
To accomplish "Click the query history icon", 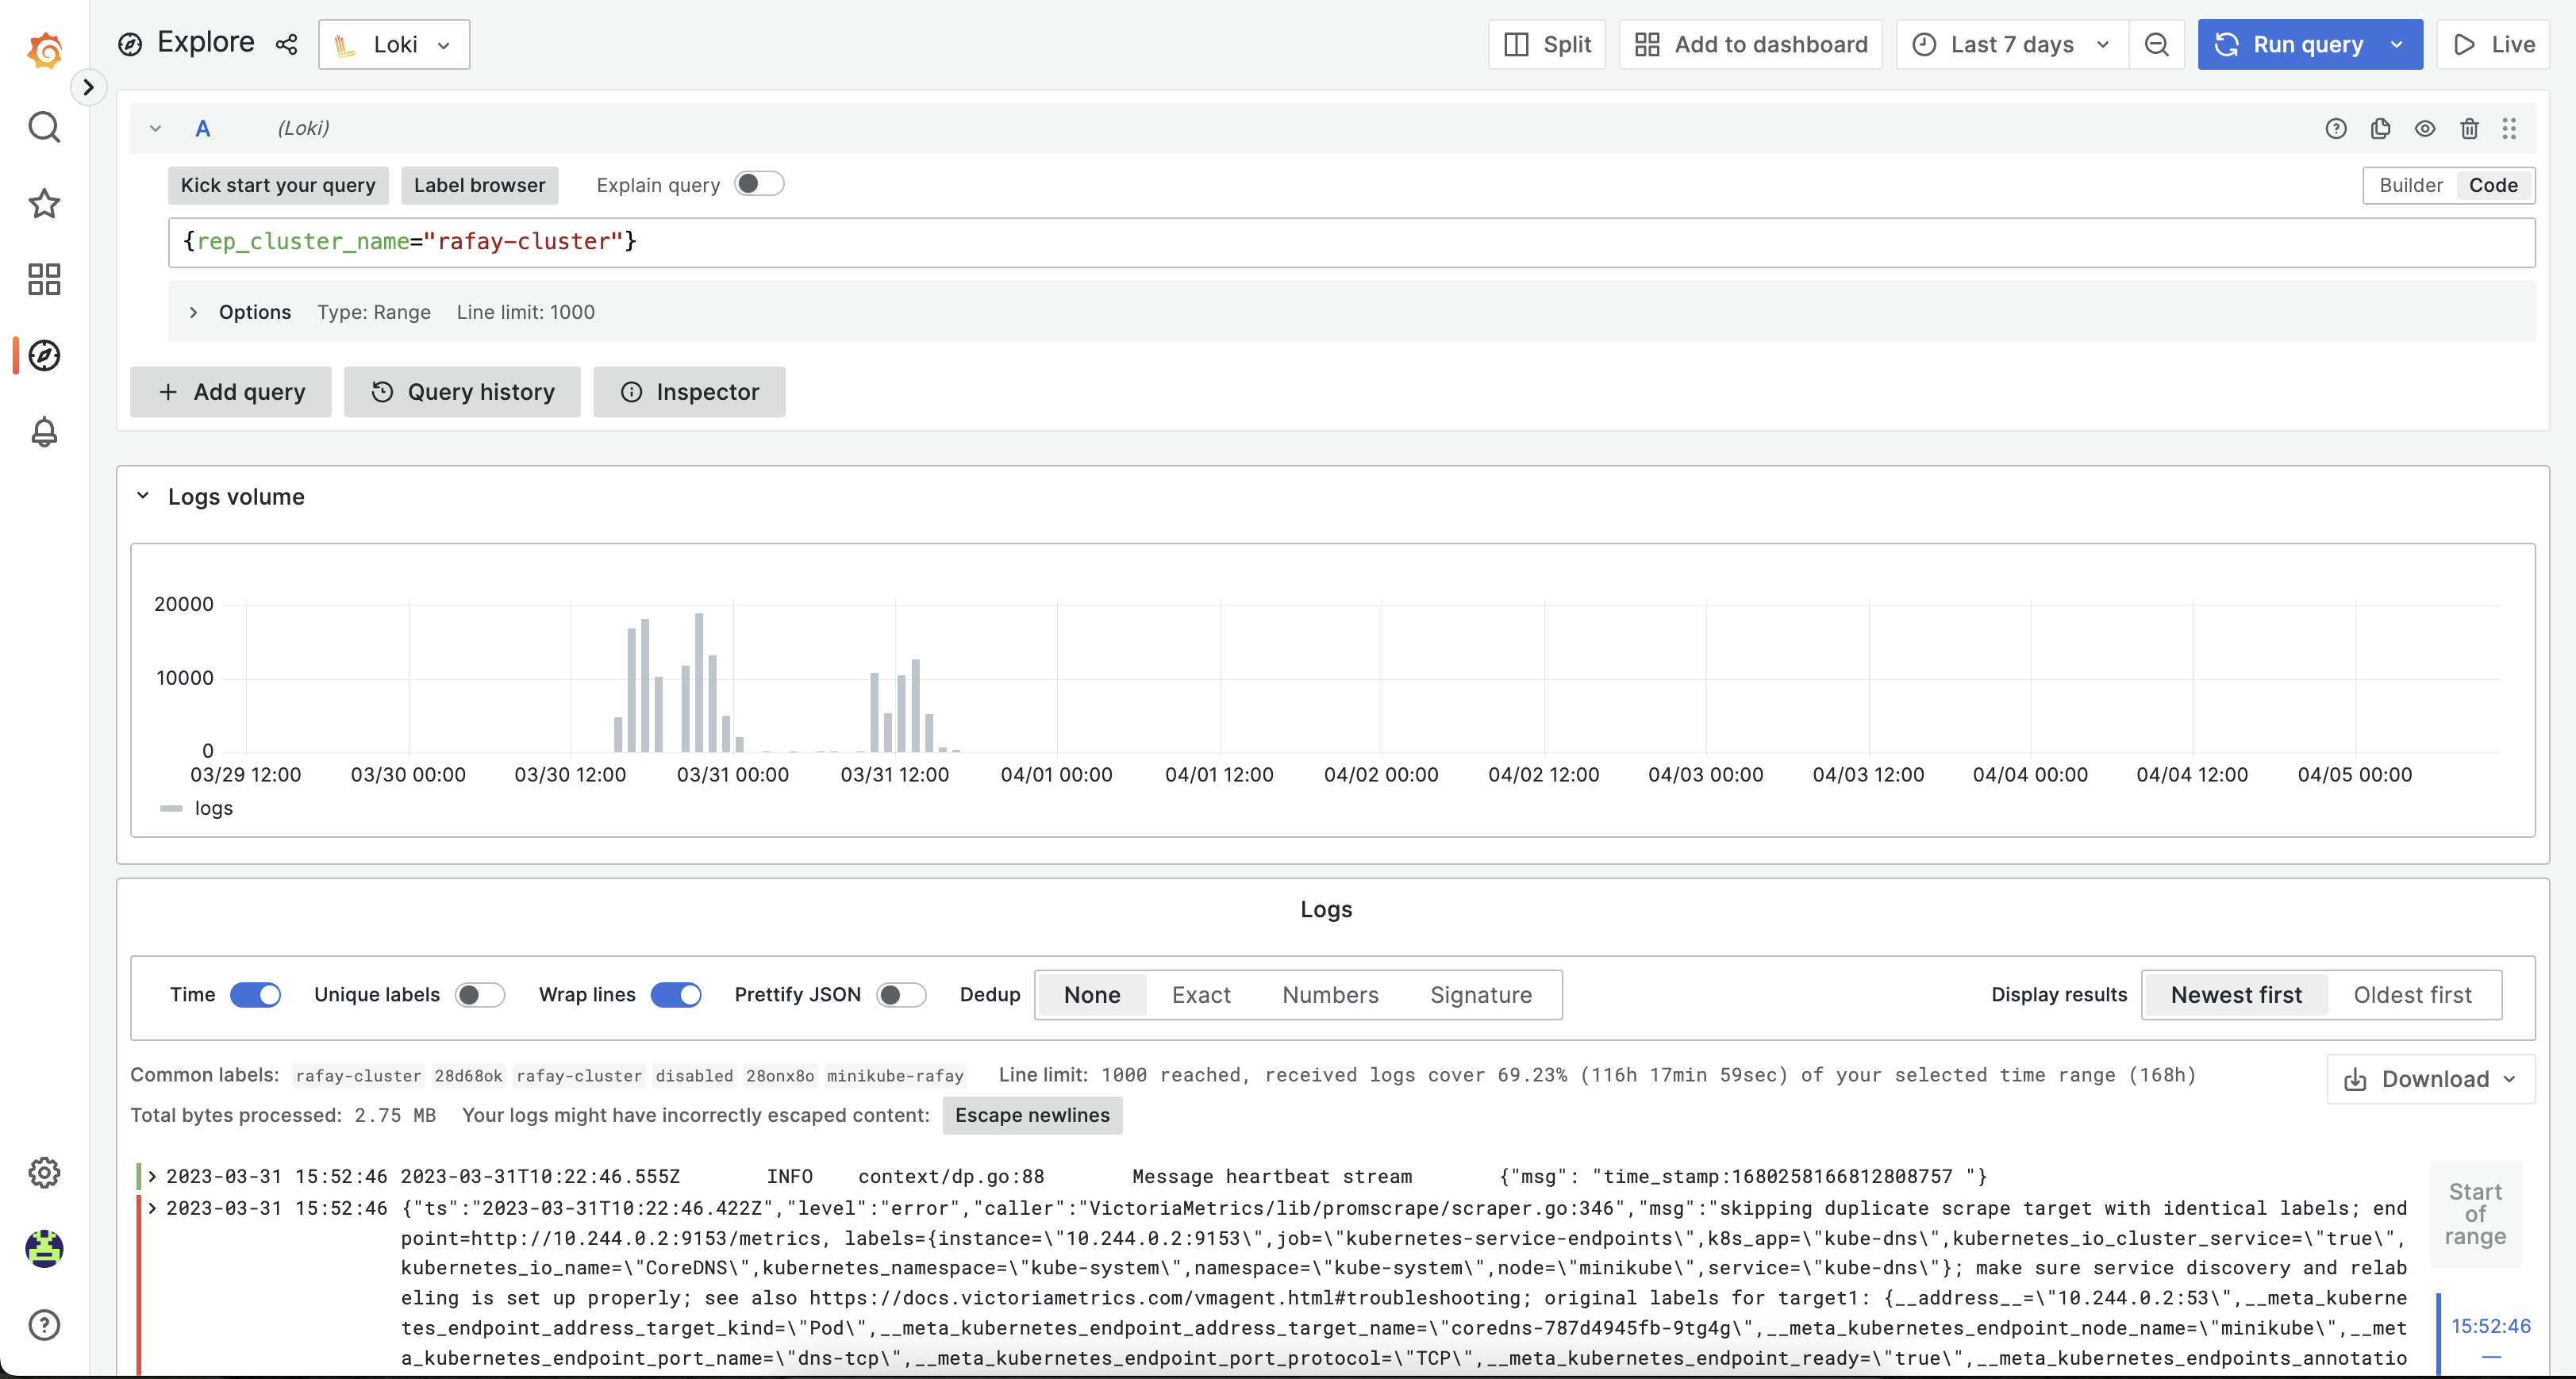I will (380, 392).
